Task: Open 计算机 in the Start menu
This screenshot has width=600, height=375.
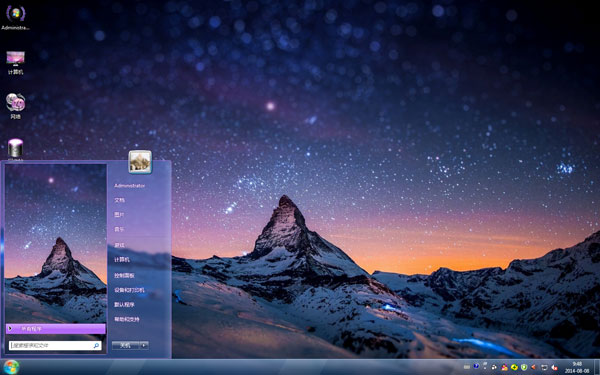Action: (122, 259)
